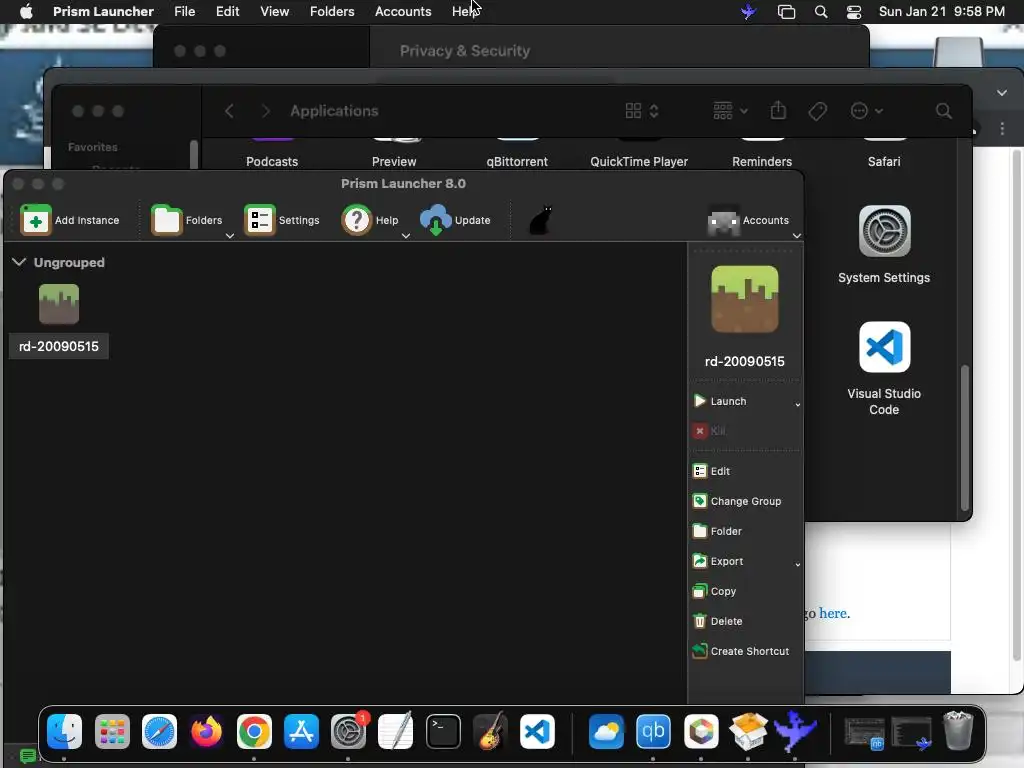The height and width of the screenshot is (768, 1024).
Task: Open the Accounts button in launcher toolbar
Action: 748,220
